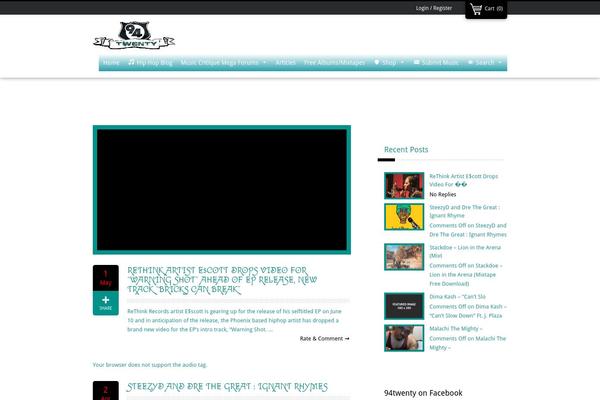
Task: Click the Shop pin icon in navigation
Action: point(377,62)
